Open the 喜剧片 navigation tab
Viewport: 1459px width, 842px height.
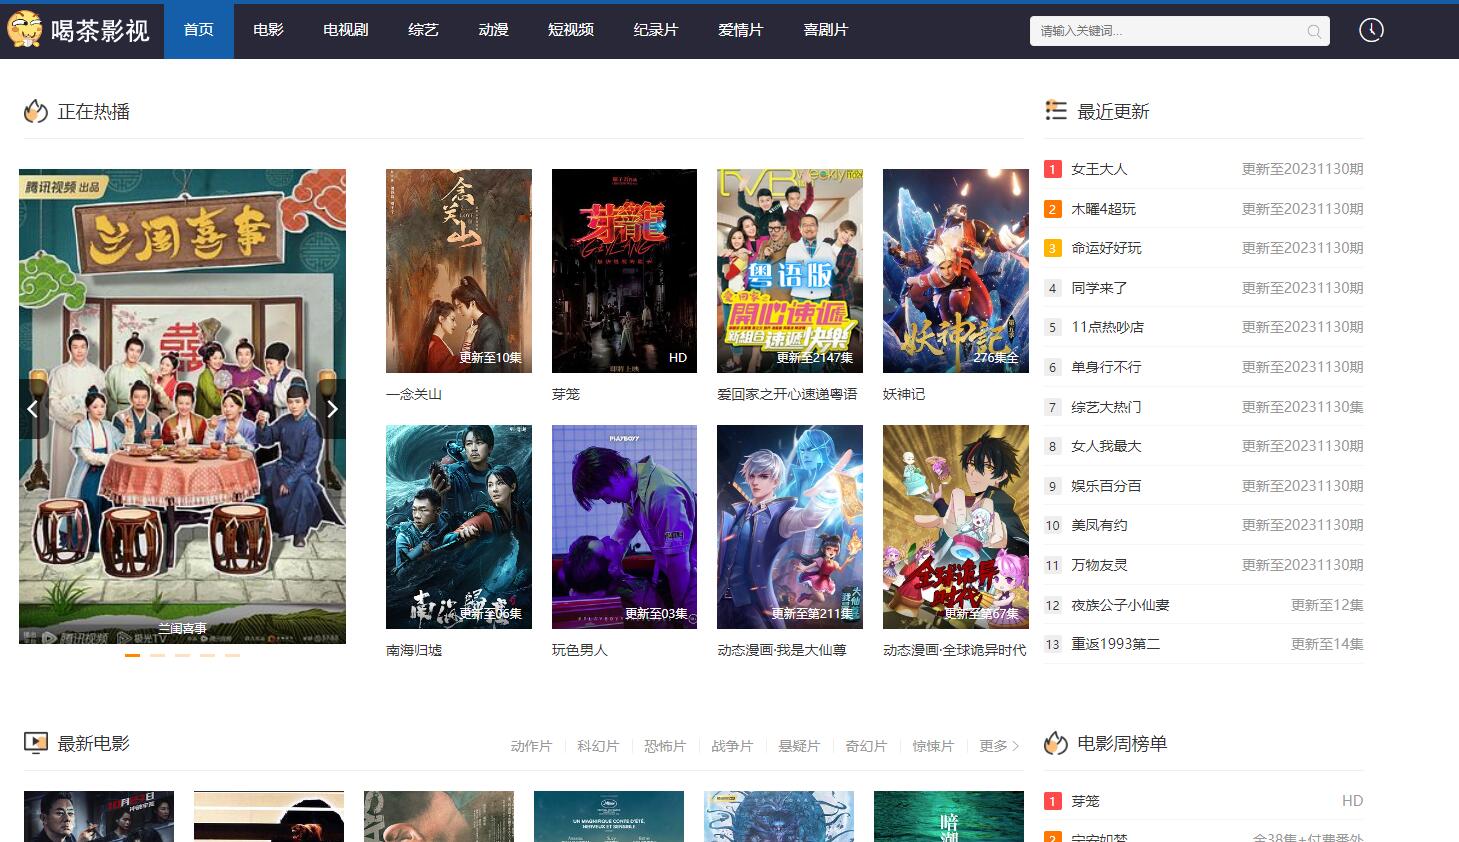click(x=826, y=30)
